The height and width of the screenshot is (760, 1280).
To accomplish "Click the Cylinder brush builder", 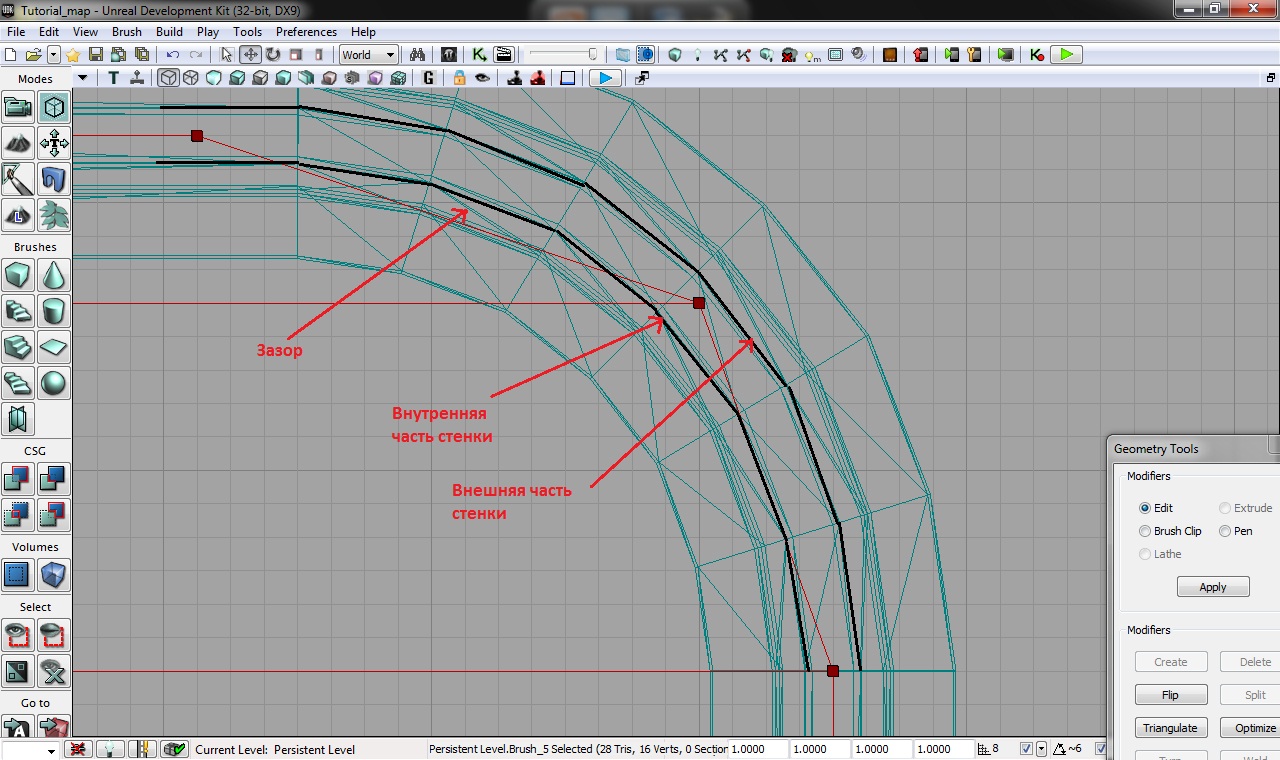I will (x=54, y=311).
